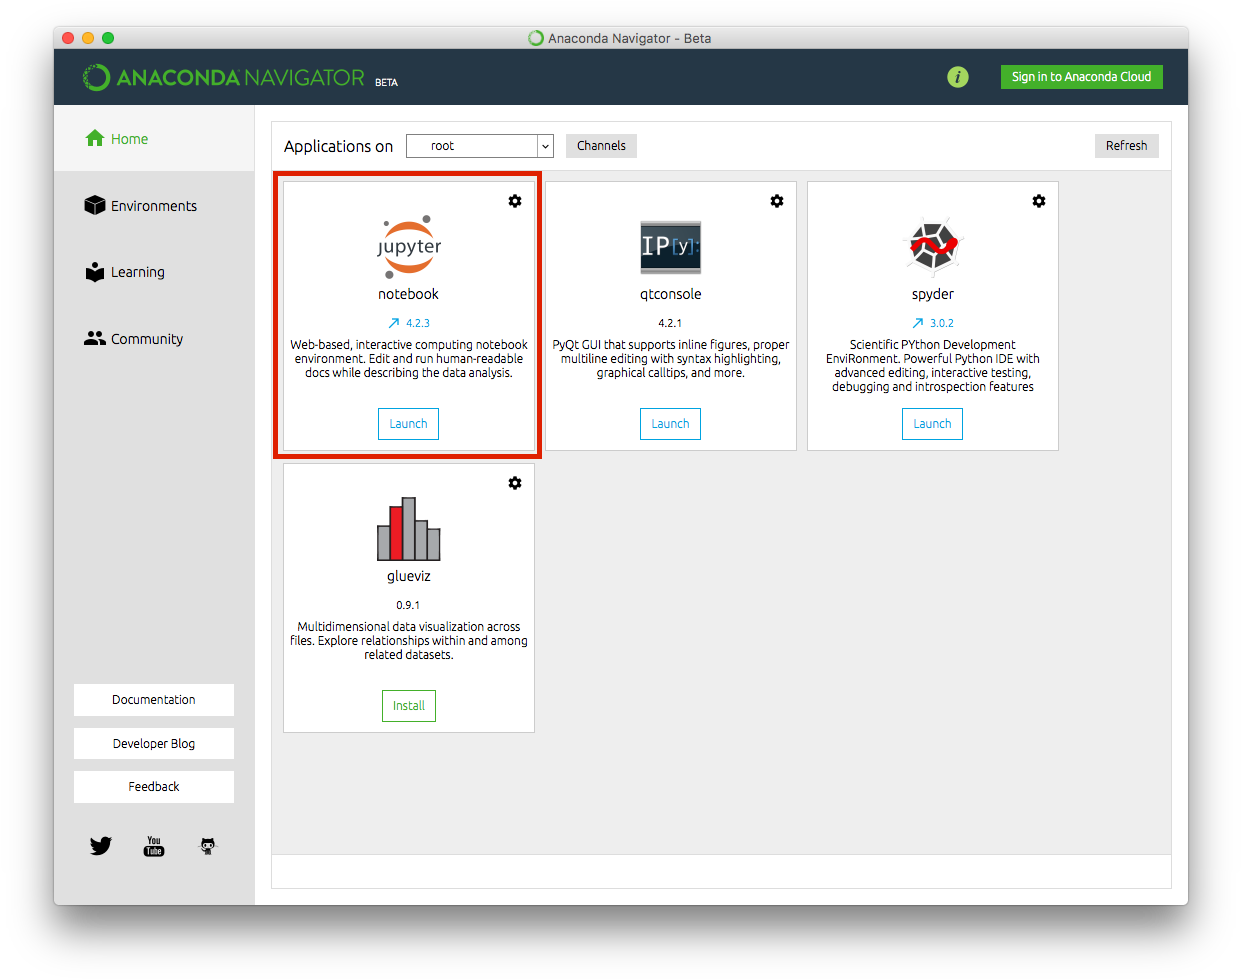
Task: Close the Anaconda Navigator window
Action: point(68,38)
